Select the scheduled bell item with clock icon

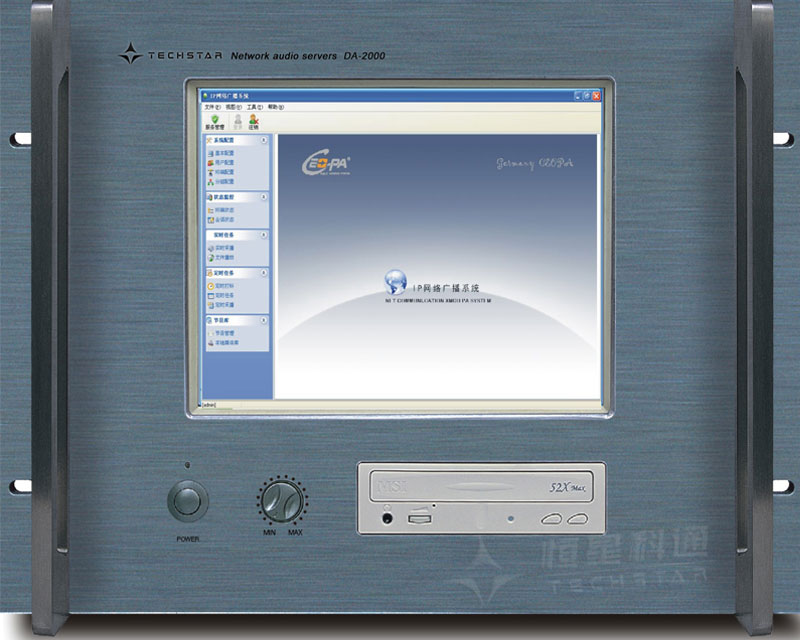pos(222,285)
